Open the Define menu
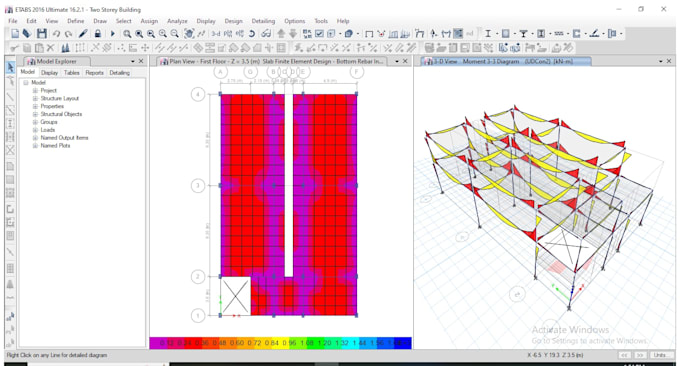The width and height of the screenshot is (680, 366). [x=75, y=21]
